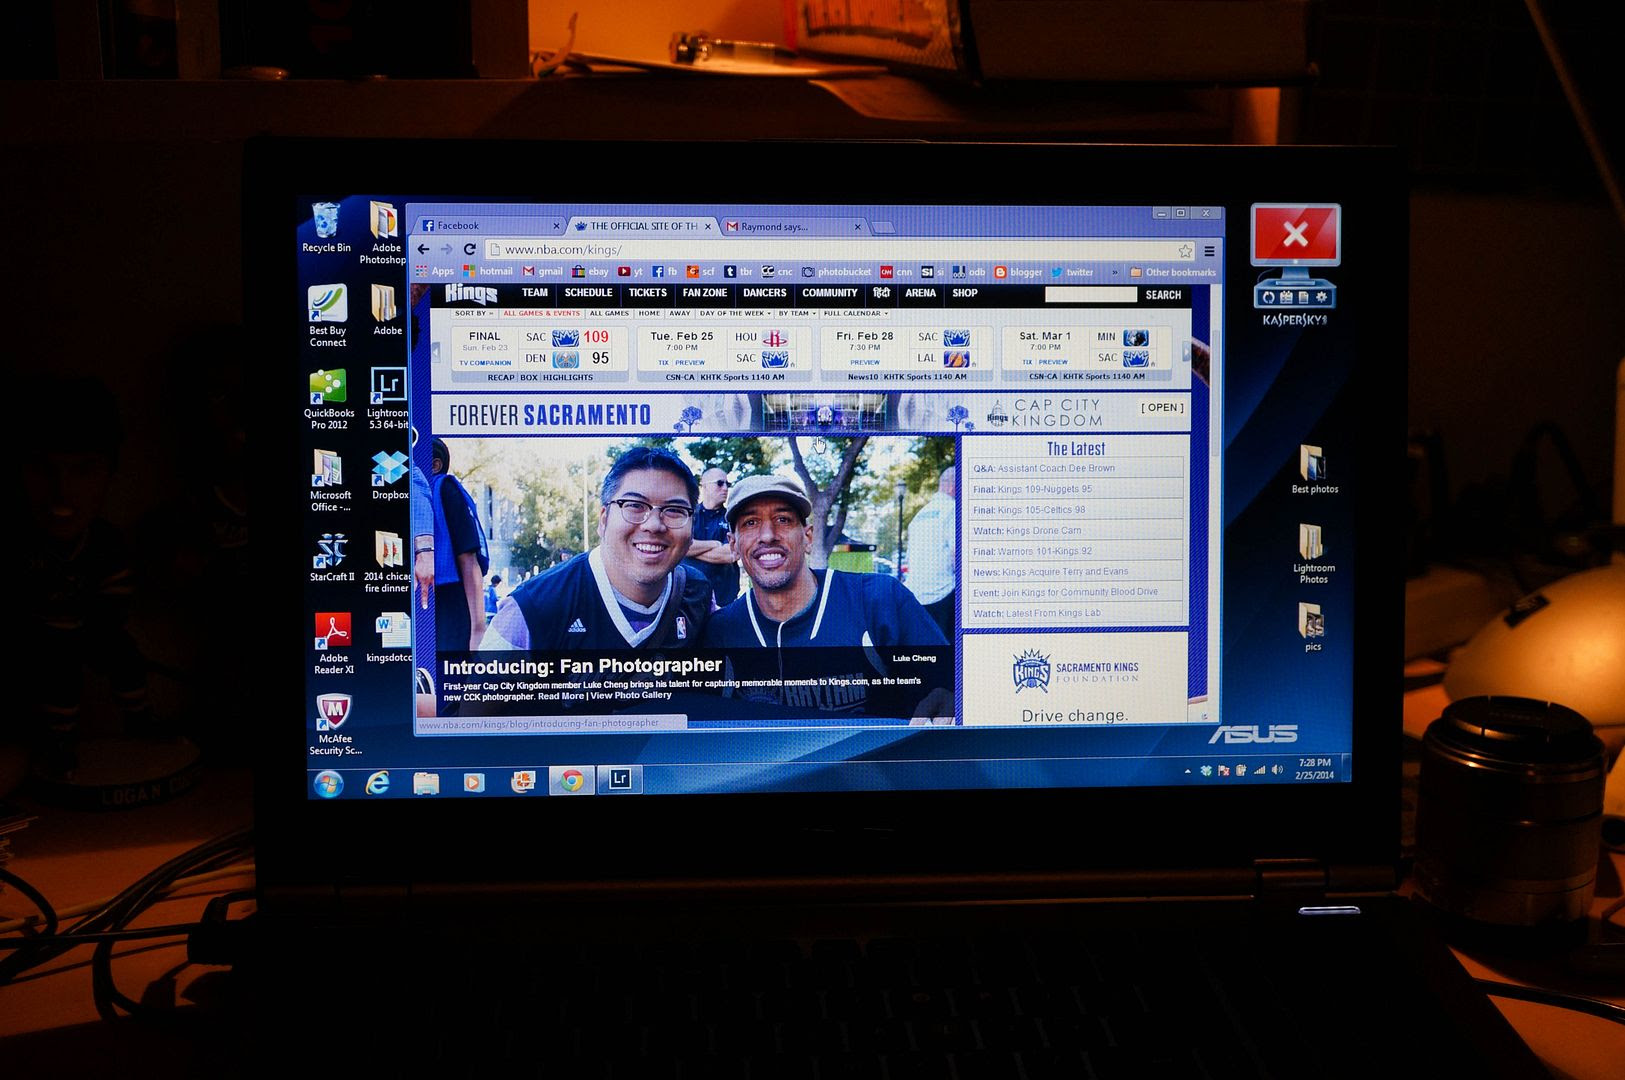The width and height of the screenshot is (1625, 1080).
Task: Open the pics folder on the desktop
Action: 1312,628
